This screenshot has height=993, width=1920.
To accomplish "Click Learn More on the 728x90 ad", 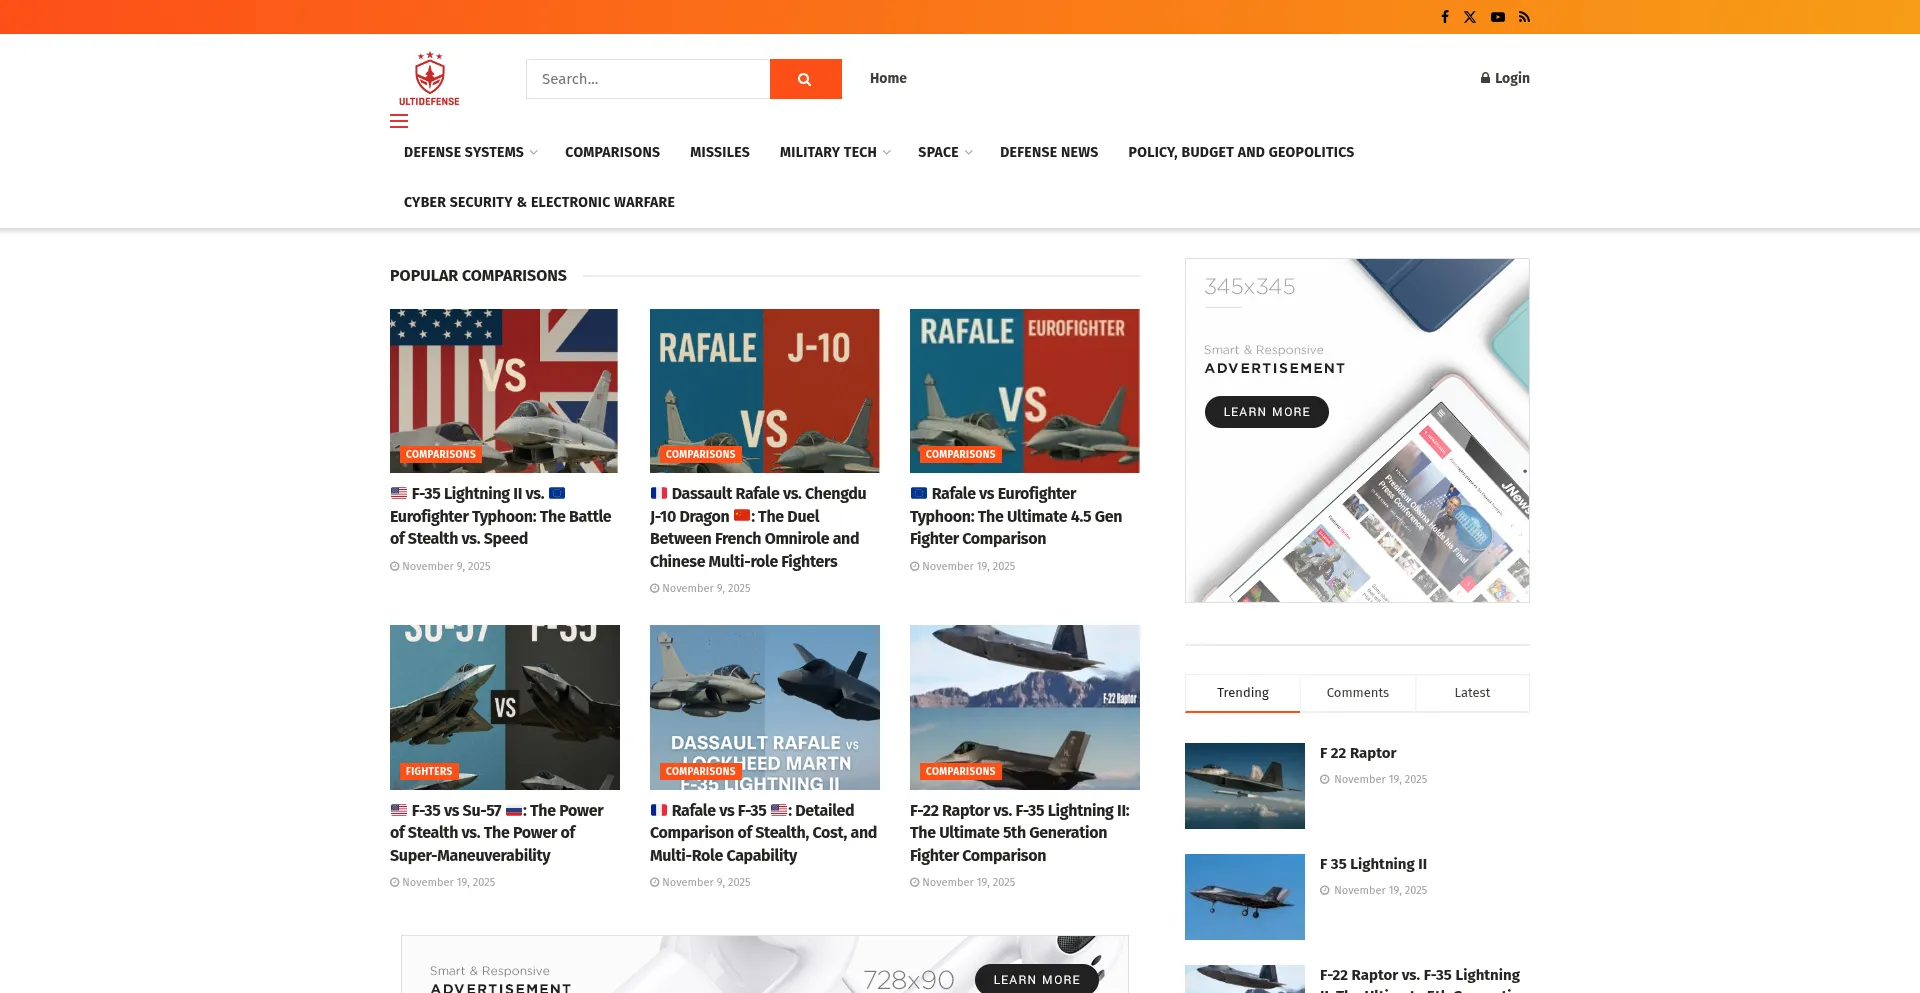I will [1037, 979].
